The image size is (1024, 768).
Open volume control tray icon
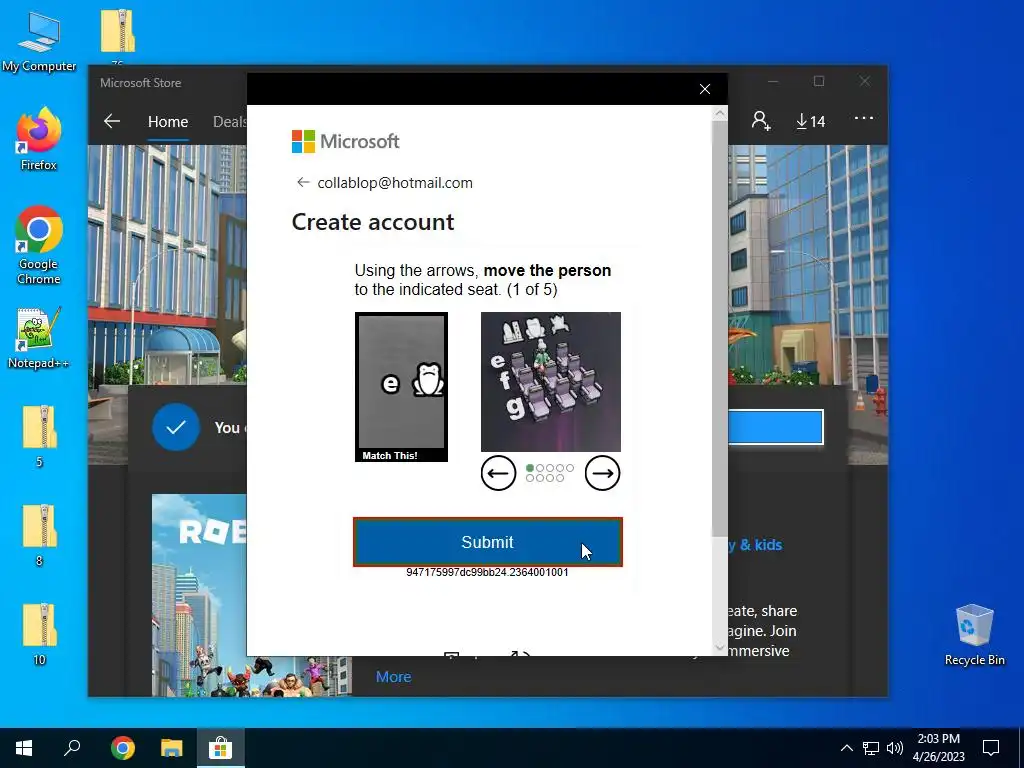tap(895, 748)
